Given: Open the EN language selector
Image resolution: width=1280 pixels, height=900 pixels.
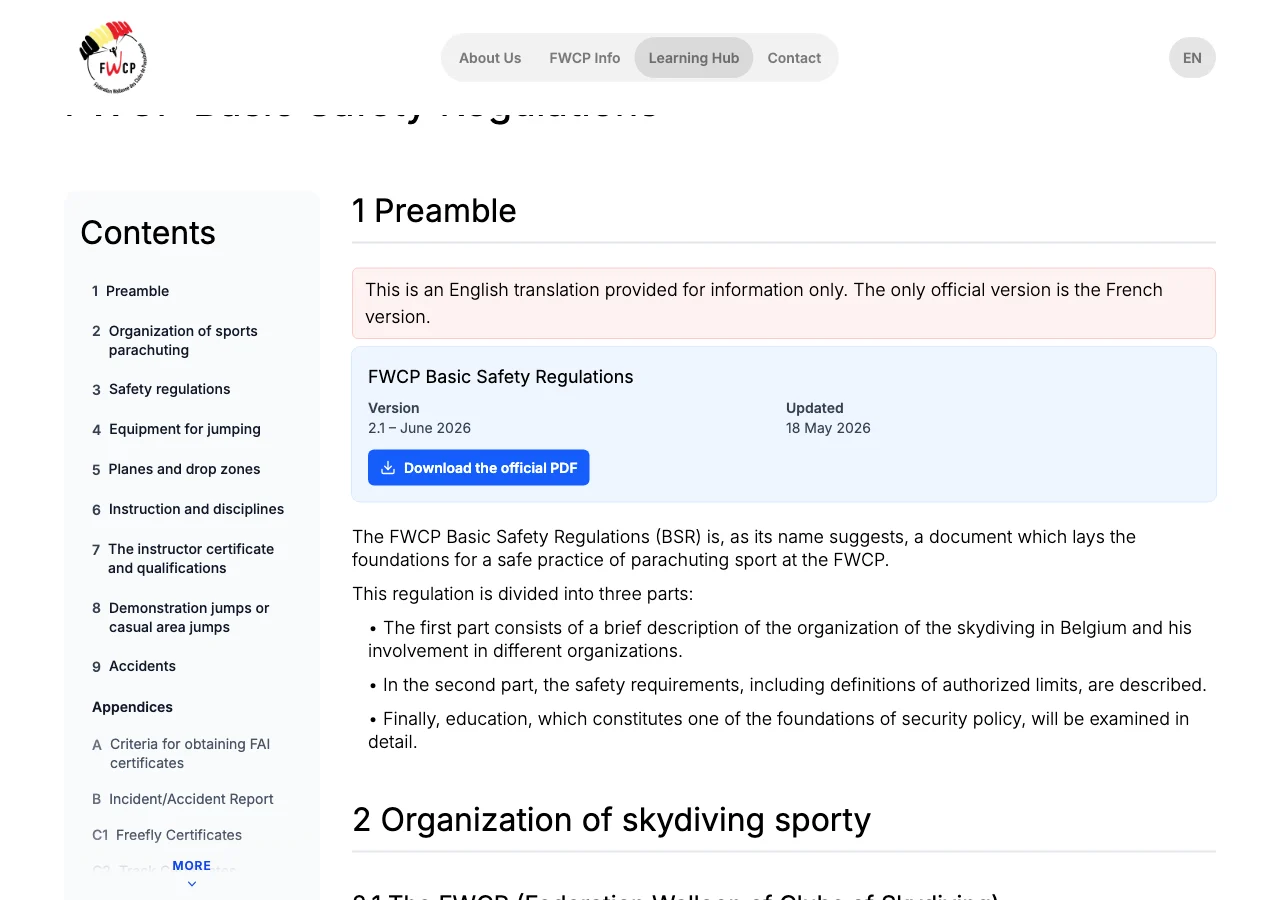Looking at the screenshot, I should click(1192, 58).
